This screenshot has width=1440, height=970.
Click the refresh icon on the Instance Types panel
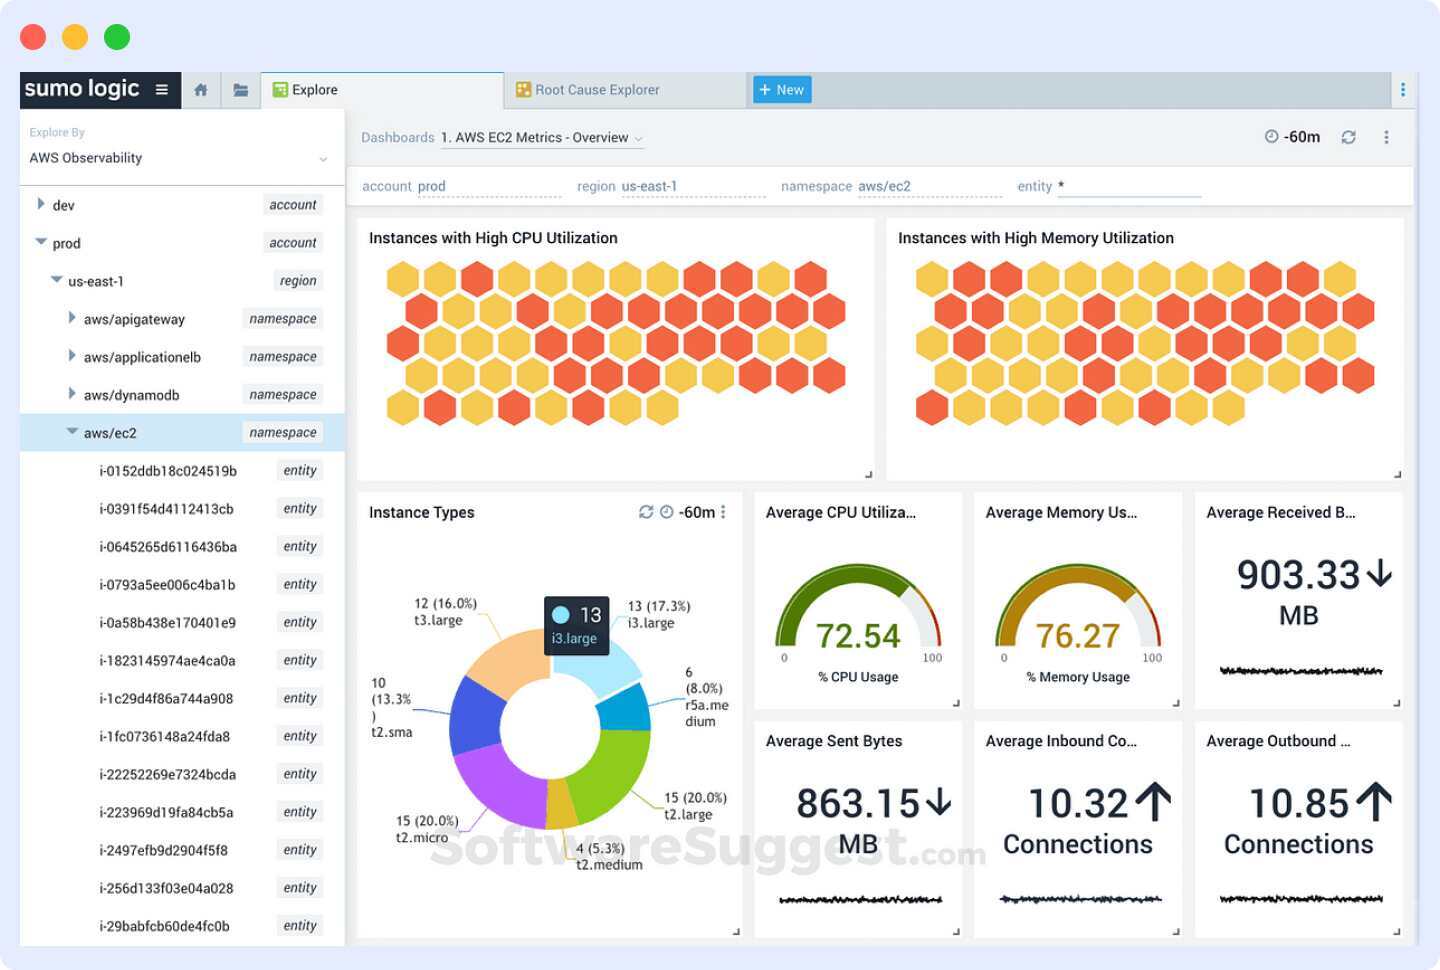645,512
